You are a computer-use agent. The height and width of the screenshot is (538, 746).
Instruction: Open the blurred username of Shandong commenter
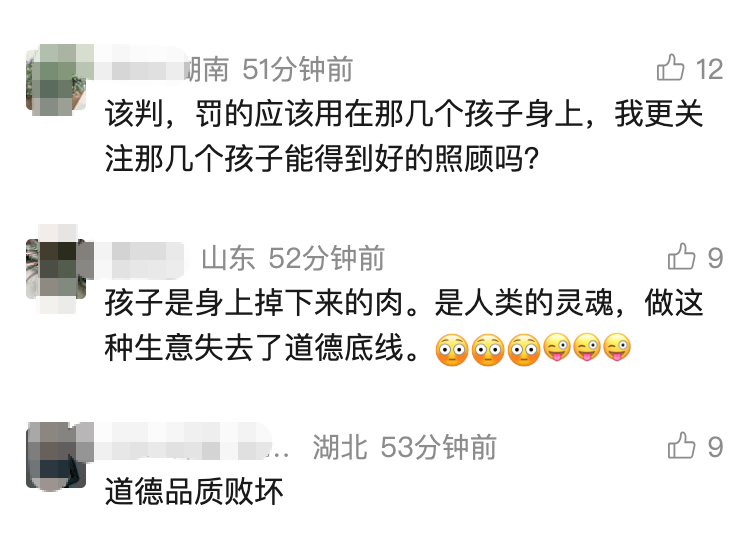click(x=139, y=260)
